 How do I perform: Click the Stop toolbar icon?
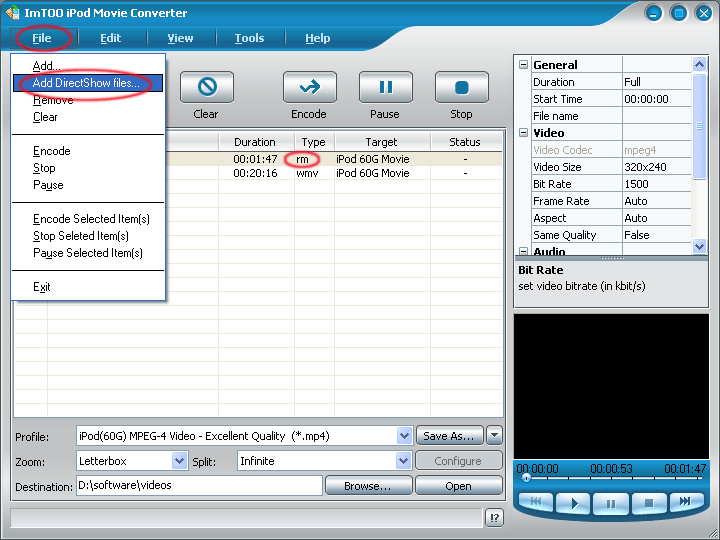point(461,87)
